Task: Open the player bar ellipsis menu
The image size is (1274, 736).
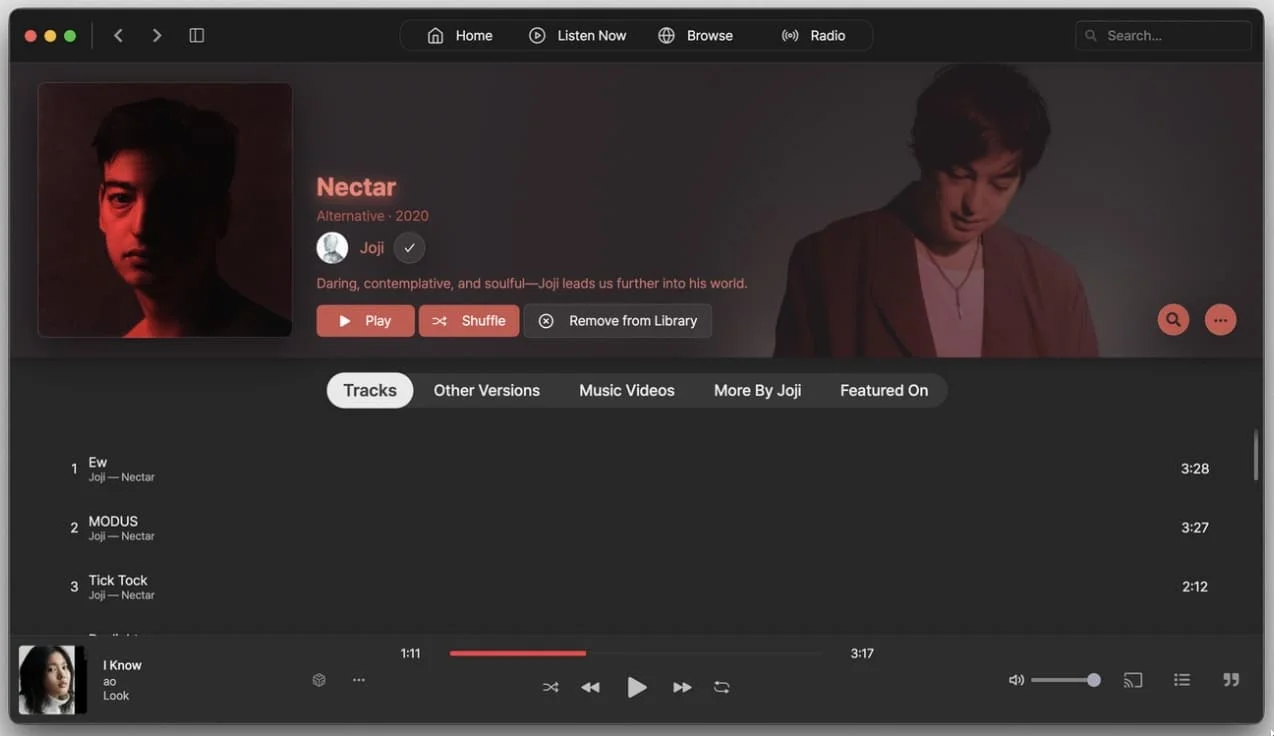Action: pos(359,680)
